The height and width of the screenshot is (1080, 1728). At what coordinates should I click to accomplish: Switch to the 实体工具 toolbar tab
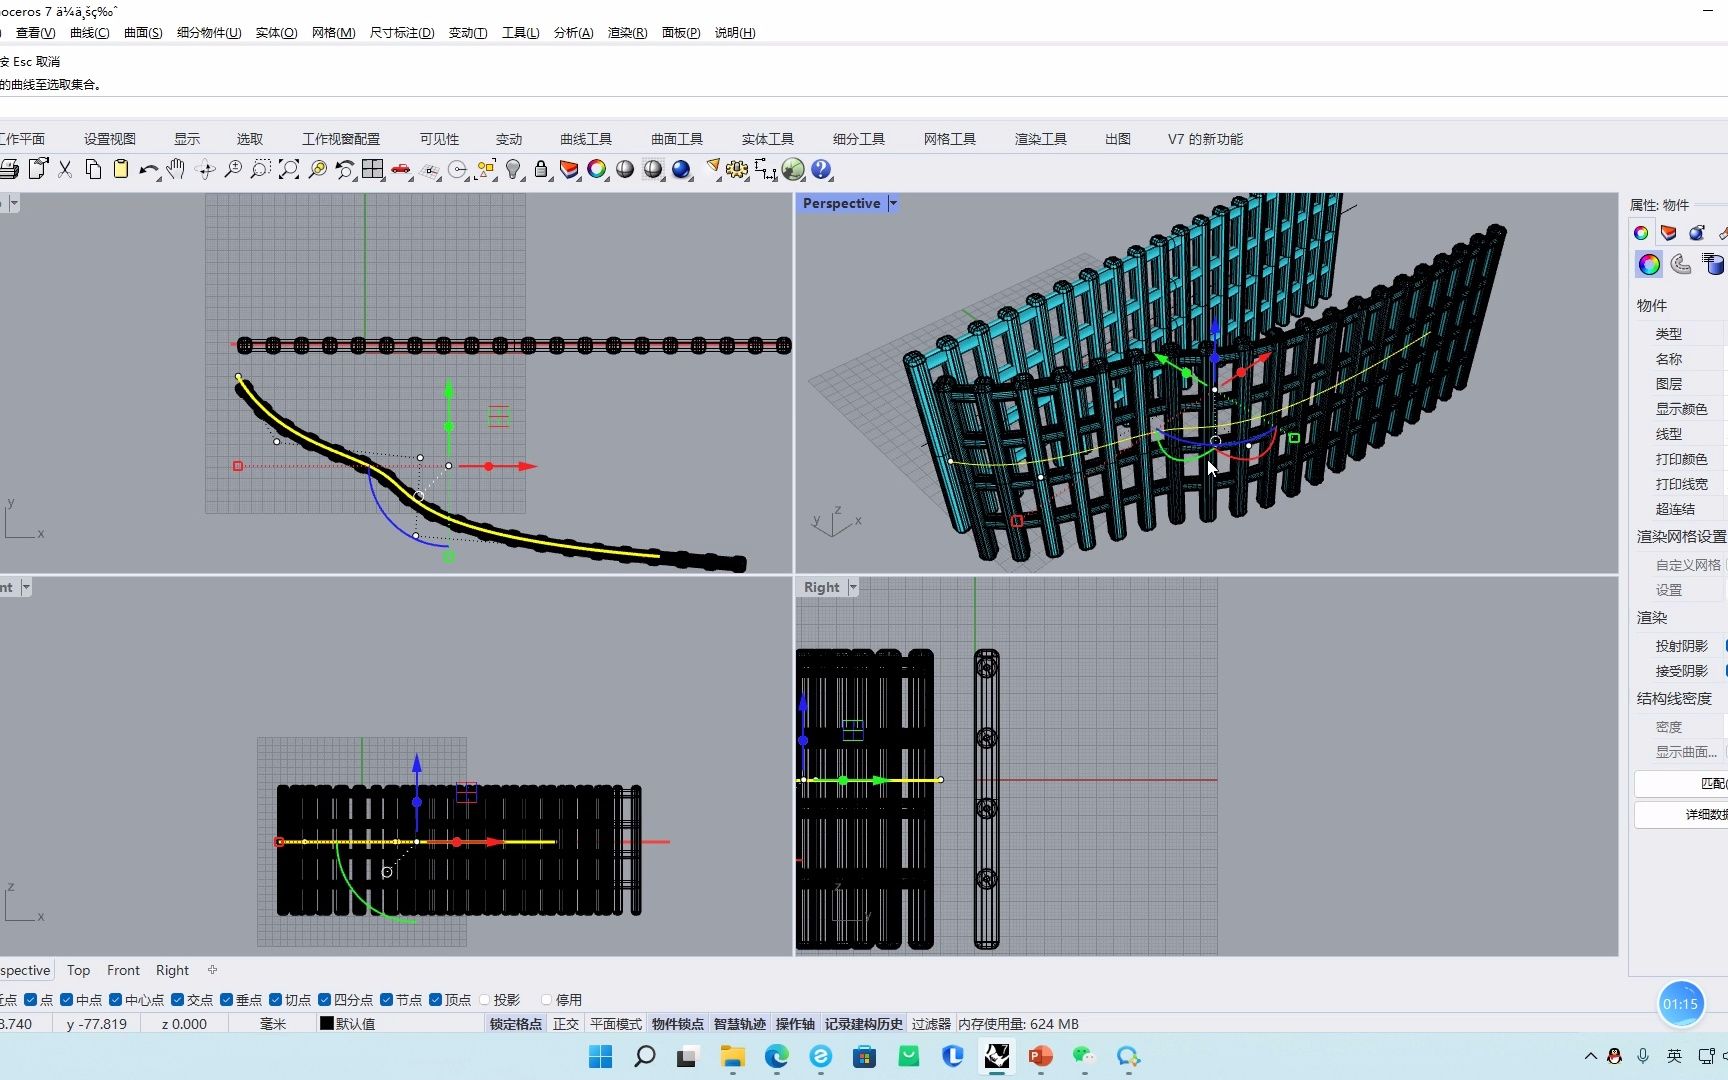coord(767,139)
